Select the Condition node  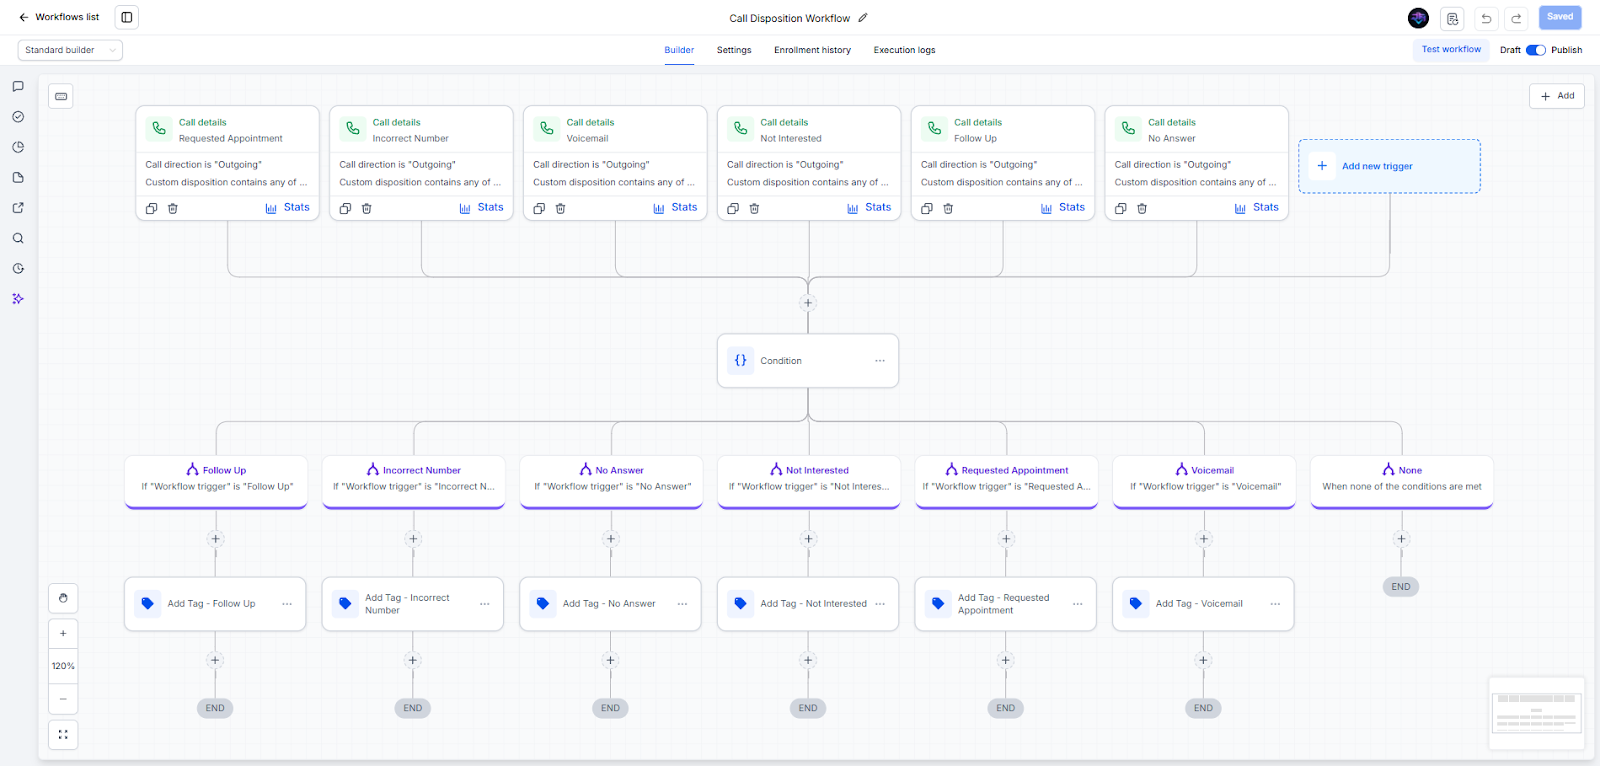(x=808, y=361)
